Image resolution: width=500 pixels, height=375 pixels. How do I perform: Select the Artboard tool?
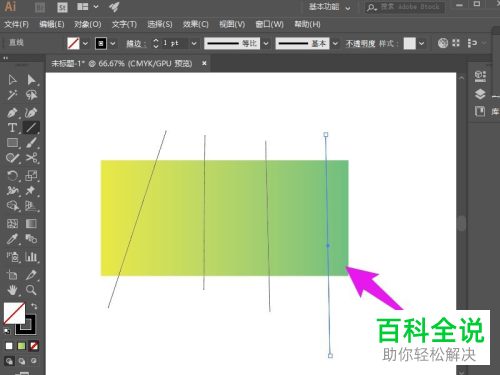coord(12,275)
